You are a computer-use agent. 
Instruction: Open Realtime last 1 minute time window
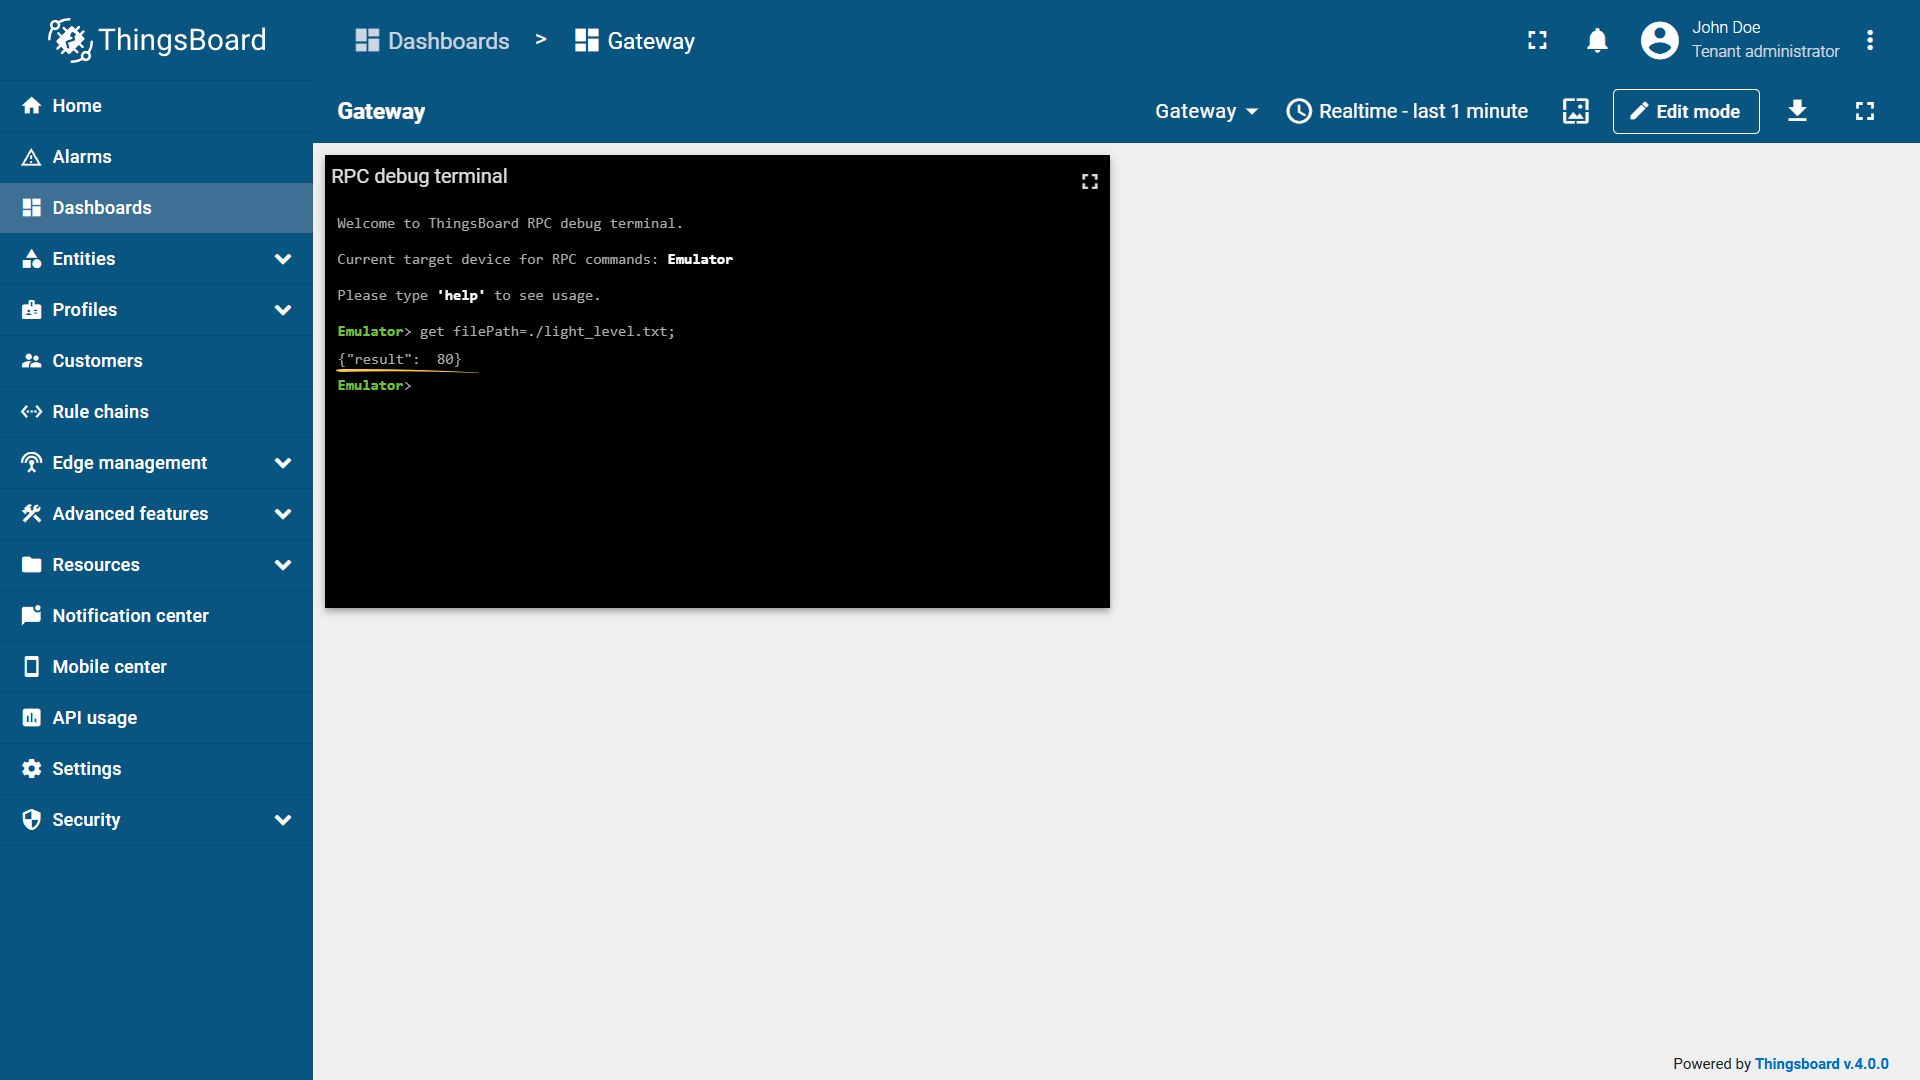1407,111
